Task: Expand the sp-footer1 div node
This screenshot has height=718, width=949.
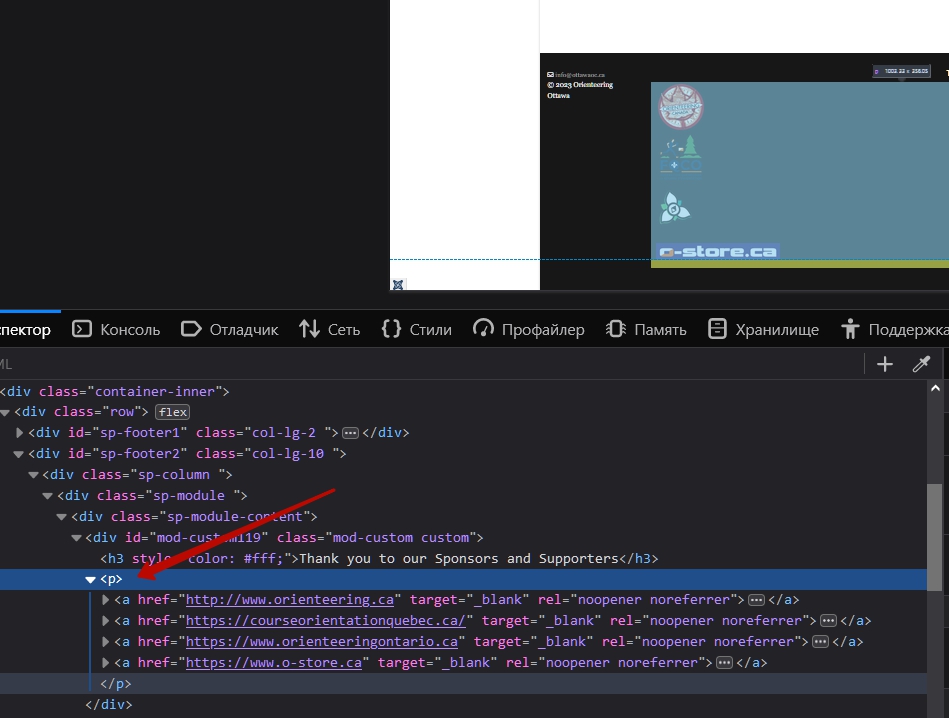Action: point(20,433)
